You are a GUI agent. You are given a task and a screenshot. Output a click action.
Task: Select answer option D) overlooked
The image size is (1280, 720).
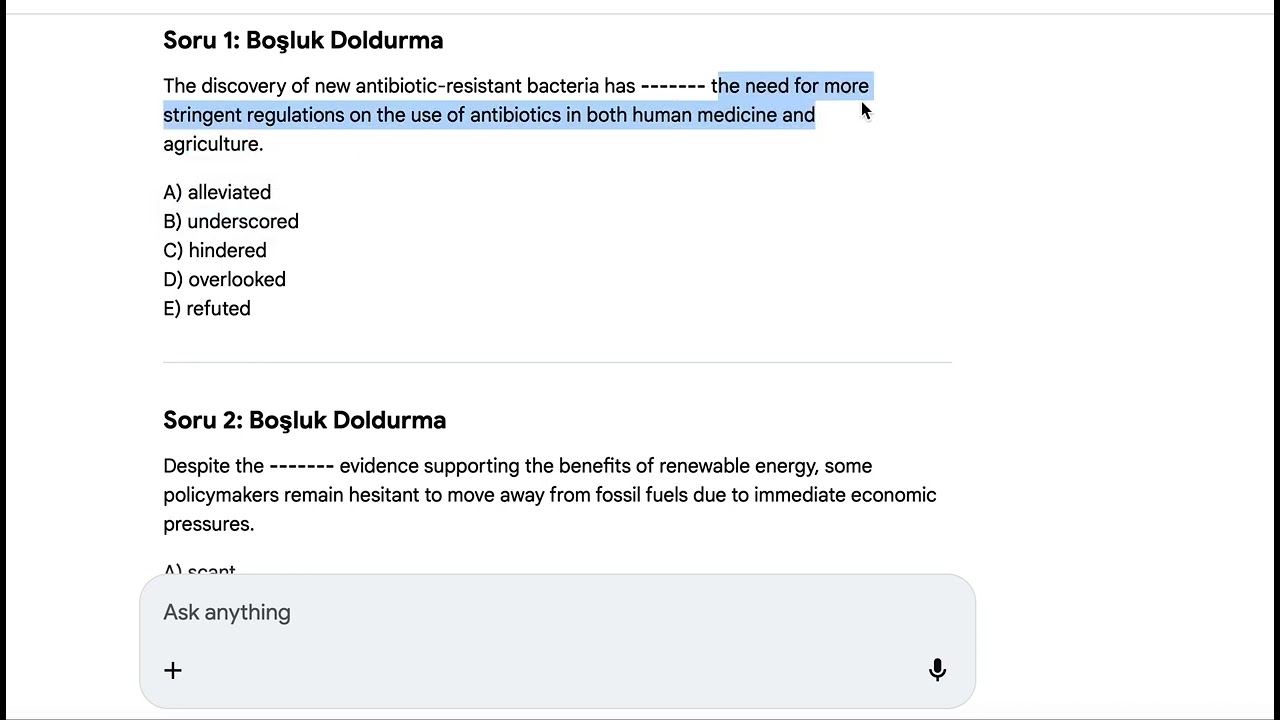click(224, 279)
